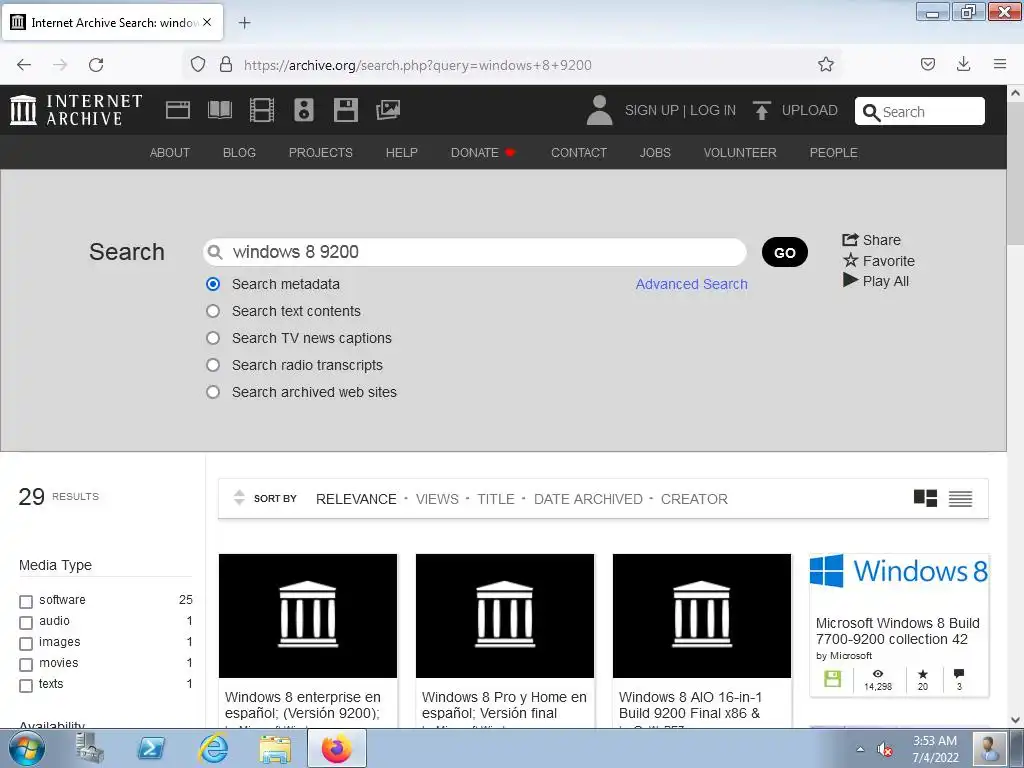Open the Software floppy disk icon
Viewport: 1024px width, 768px height.
pyautogui.click(x=345, y=110)
